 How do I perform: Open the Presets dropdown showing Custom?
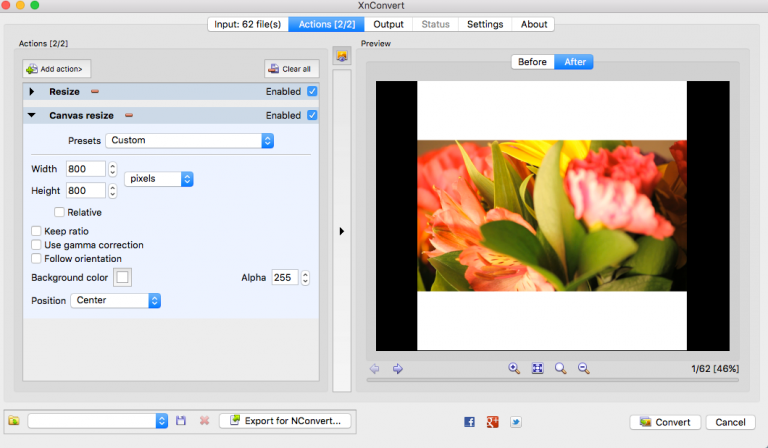190,141
